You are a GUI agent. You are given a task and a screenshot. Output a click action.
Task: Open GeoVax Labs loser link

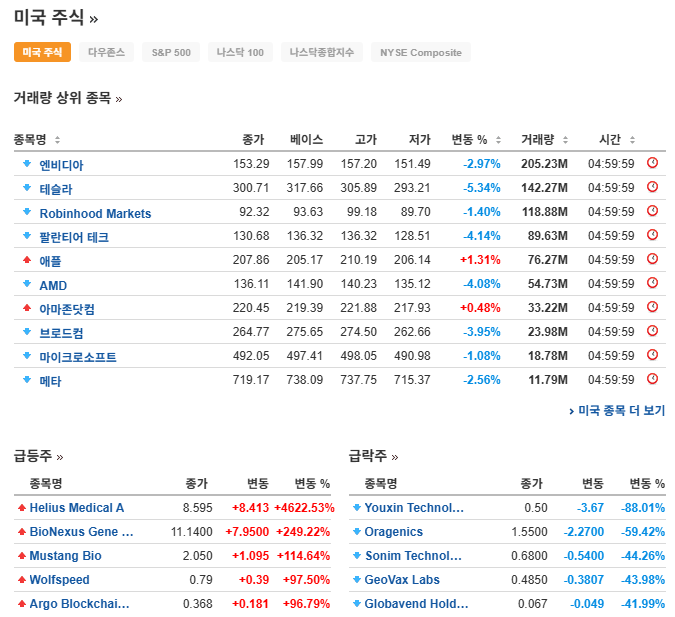click(x=402, y=580)
